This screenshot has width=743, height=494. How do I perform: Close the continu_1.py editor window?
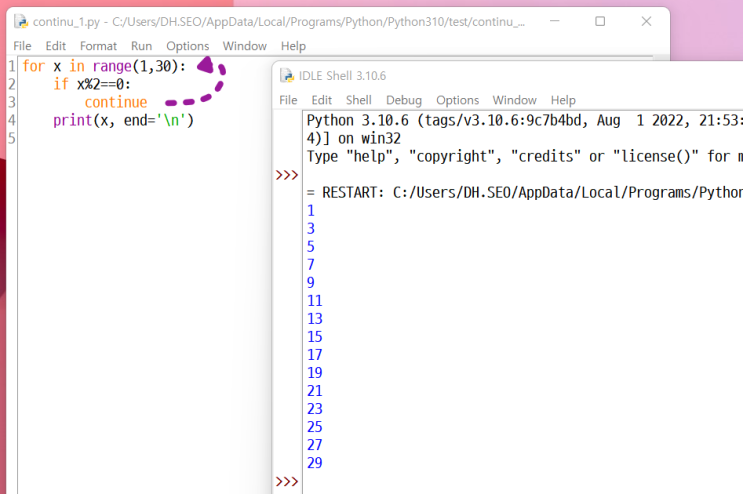coord(645,21)
